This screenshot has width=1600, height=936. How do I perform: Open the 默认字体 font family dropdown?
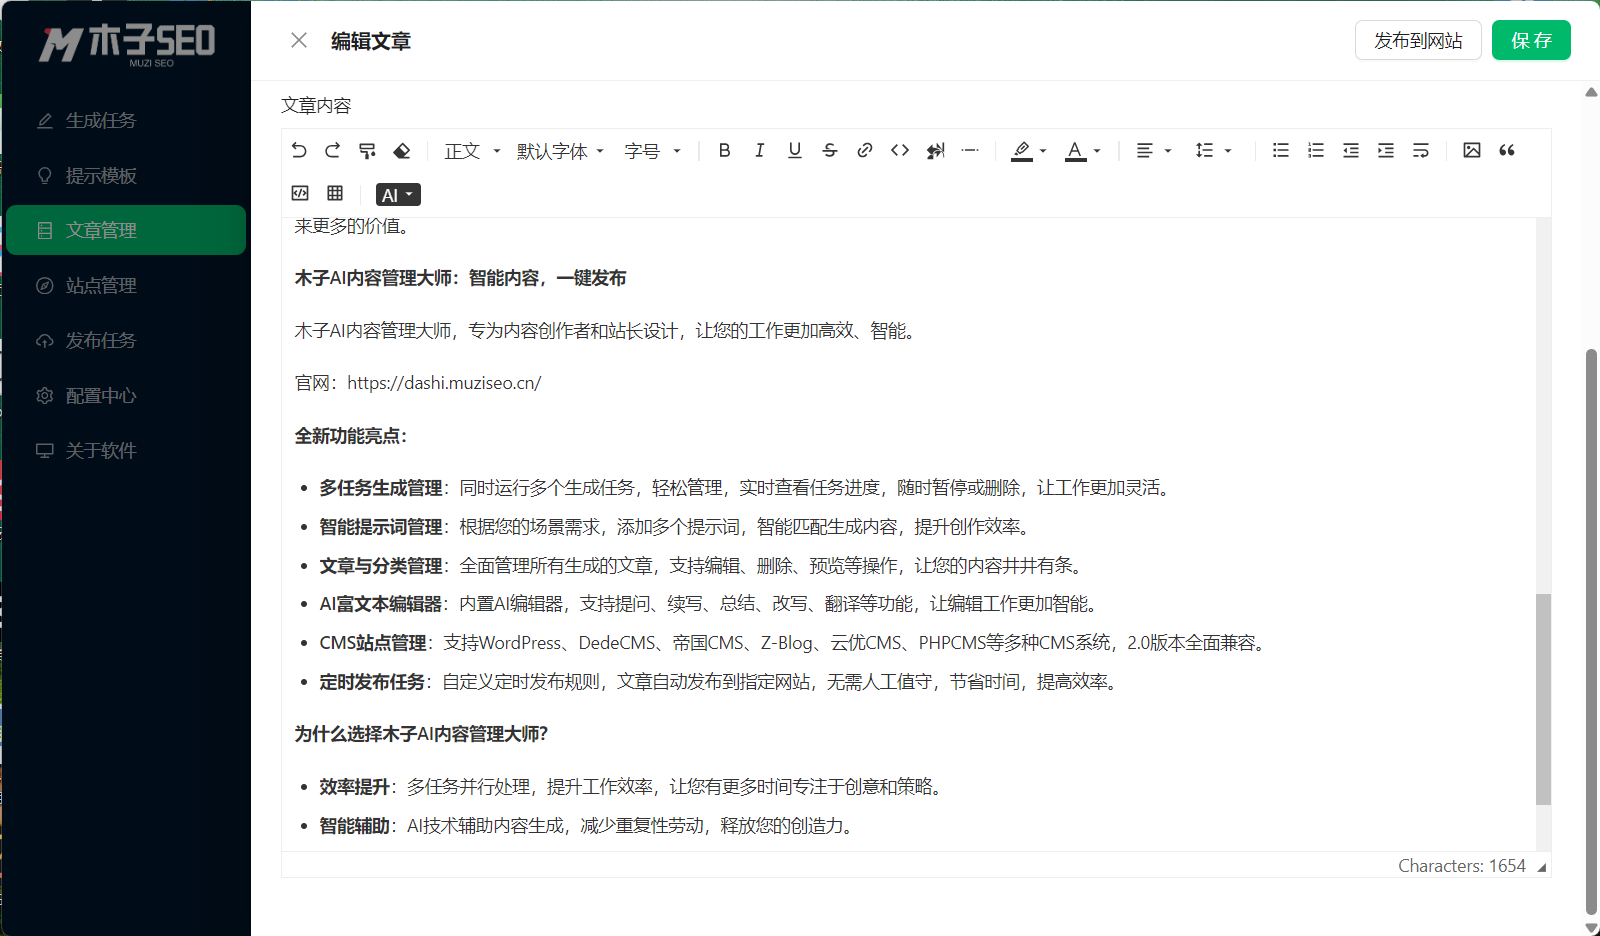point(560,151)
